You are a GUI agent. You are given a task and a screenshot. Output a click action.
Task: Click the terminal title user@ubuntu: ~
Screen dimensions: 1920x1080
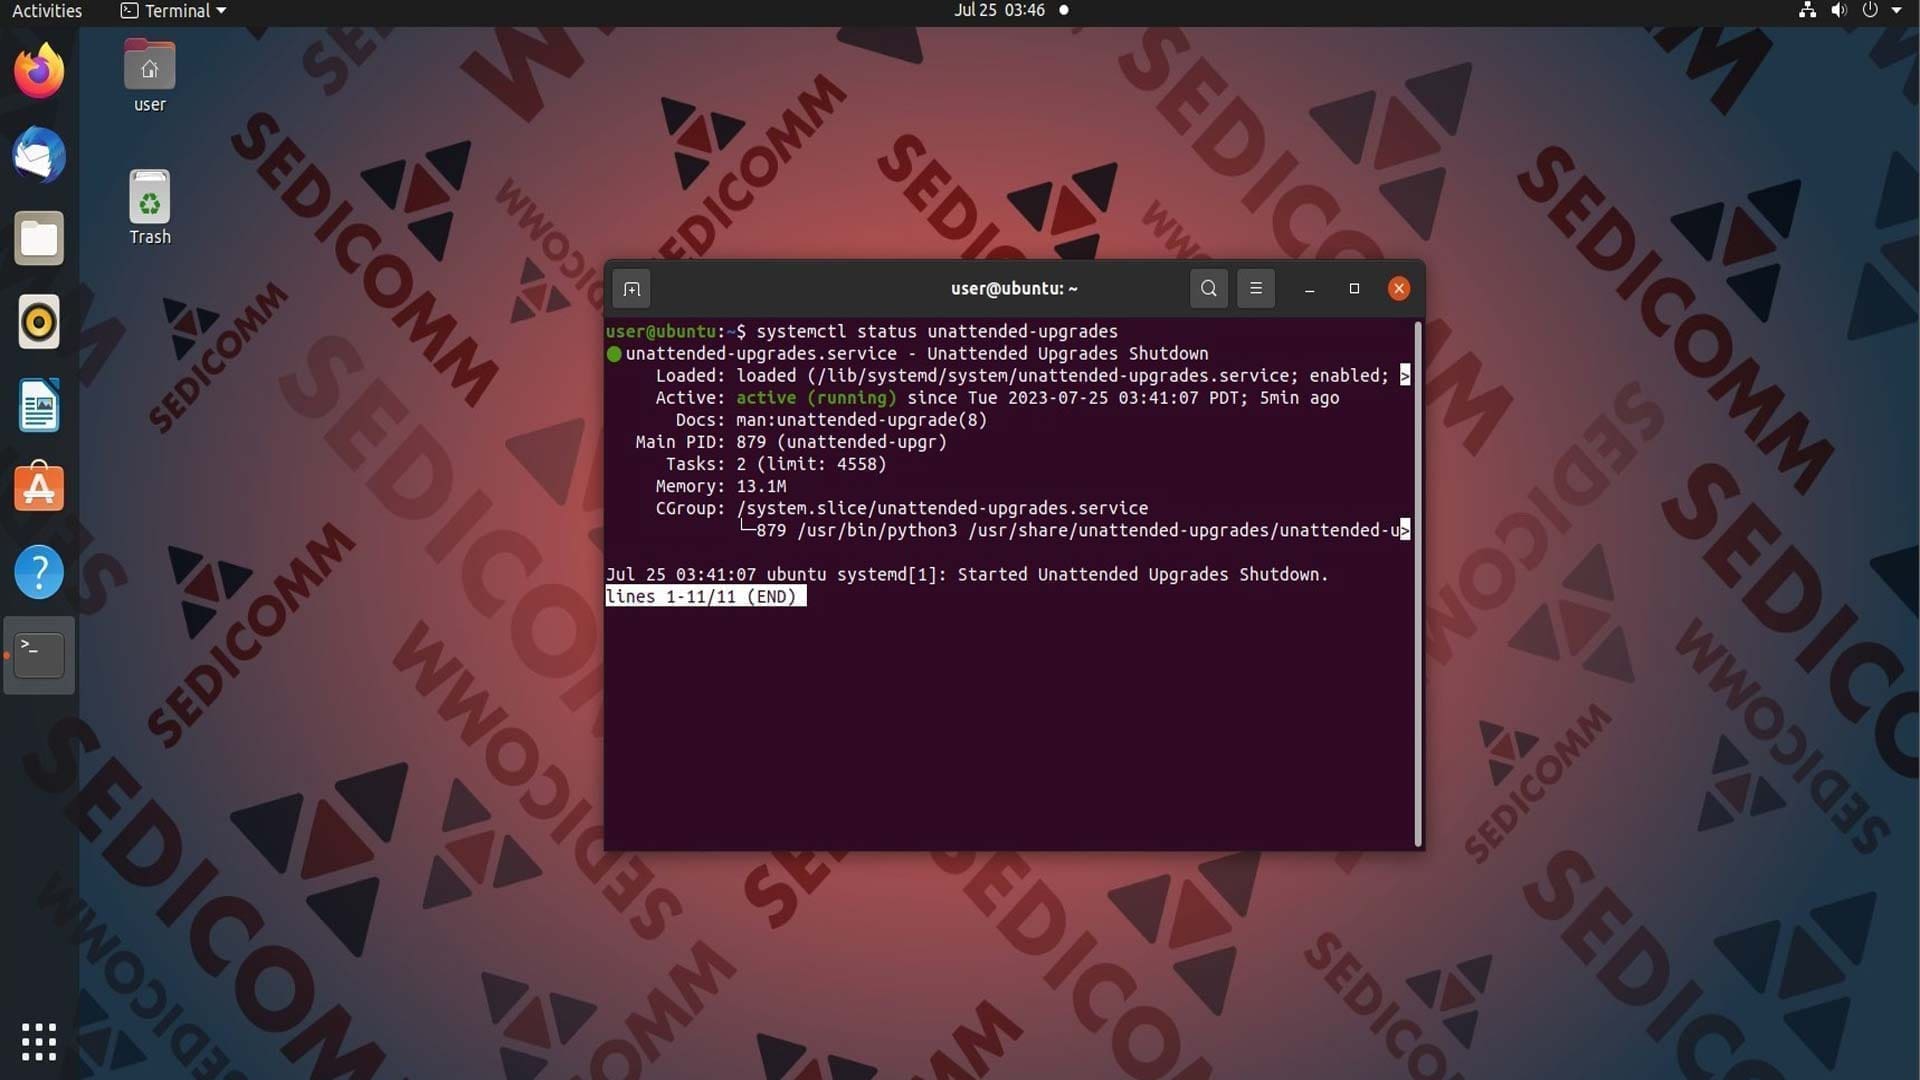(x=1014, y=289)
